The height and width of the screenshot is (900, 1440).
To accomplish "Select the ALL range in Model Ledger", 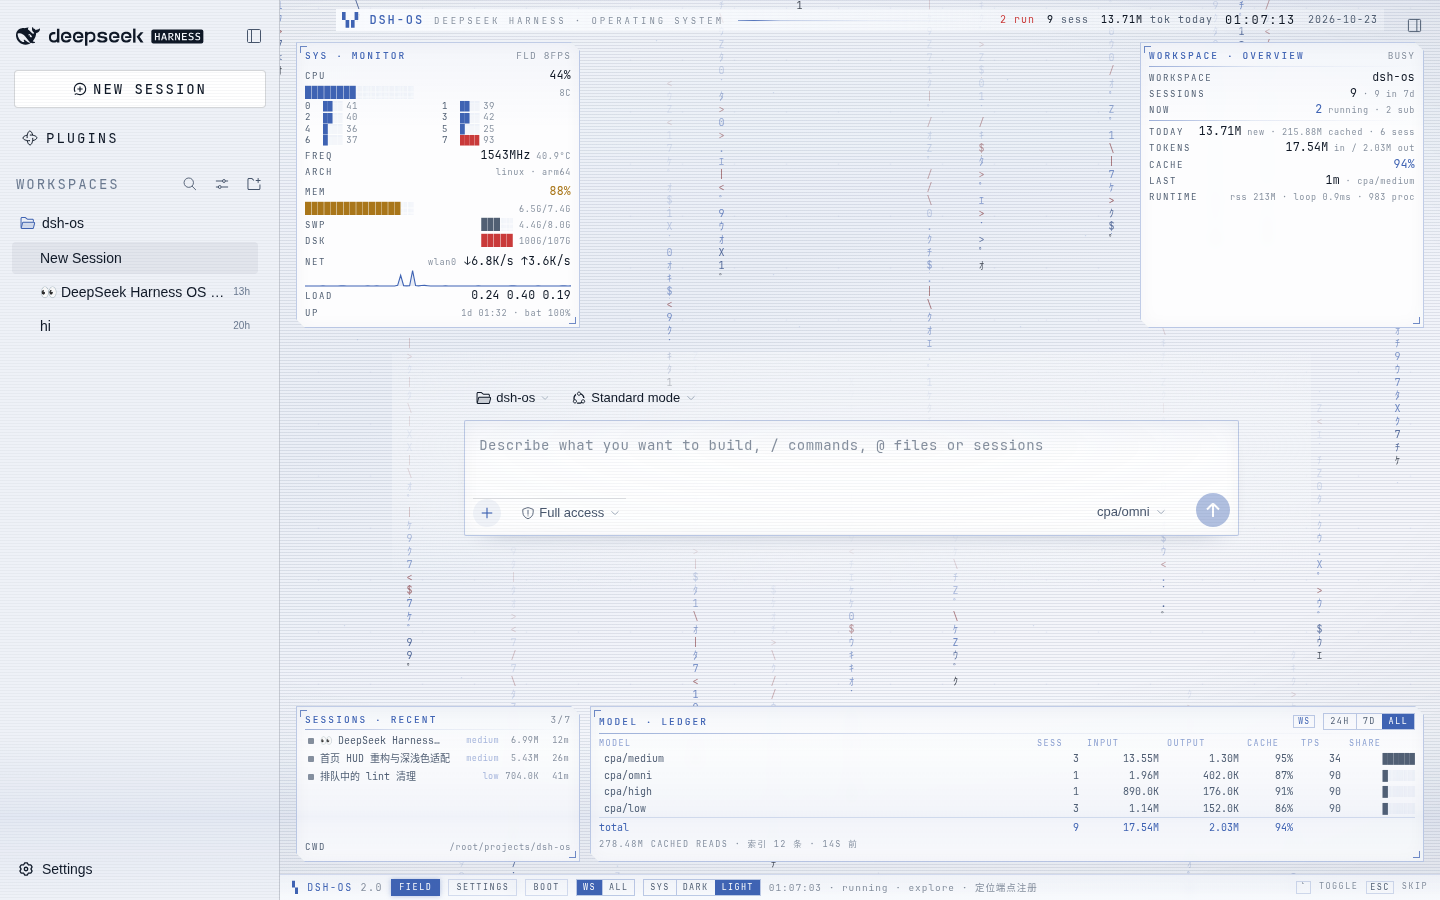I will point(1398,721).
